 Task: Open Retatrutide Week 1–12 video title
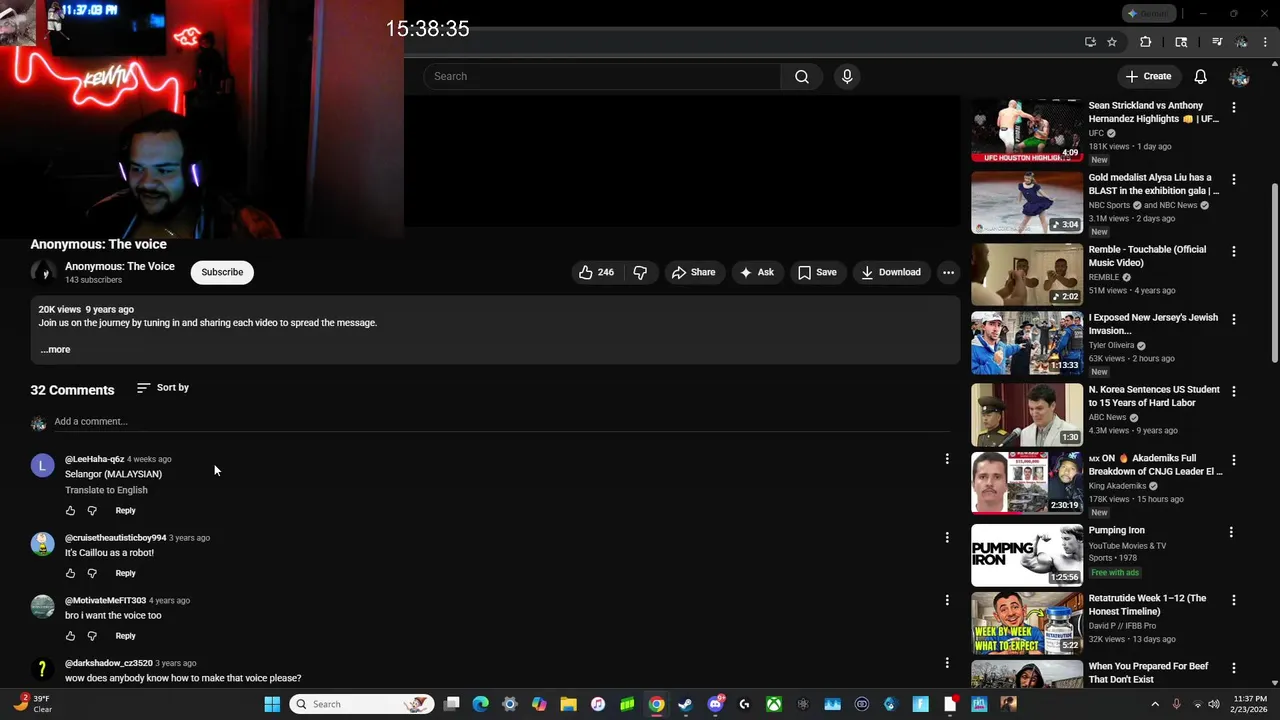pos(1147,605)
